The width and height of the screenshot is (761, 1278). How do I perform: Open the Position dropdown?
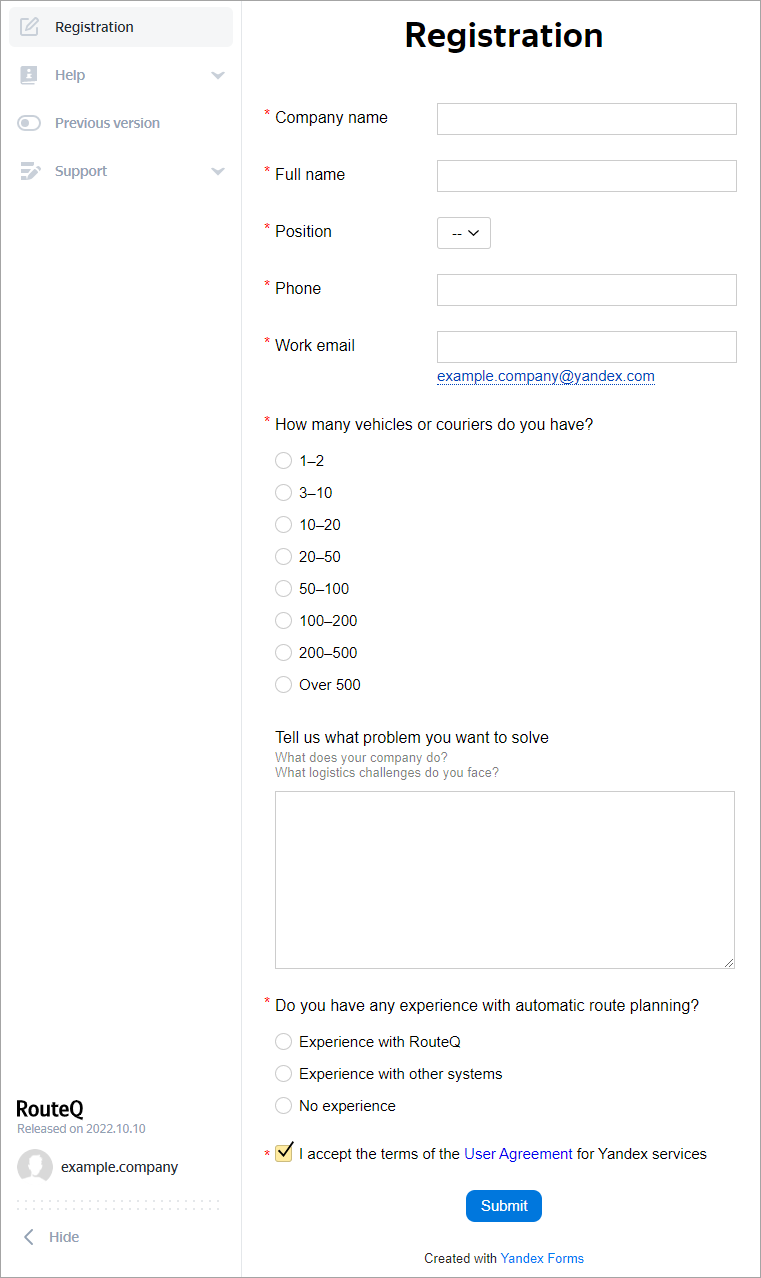coord(464,233)
